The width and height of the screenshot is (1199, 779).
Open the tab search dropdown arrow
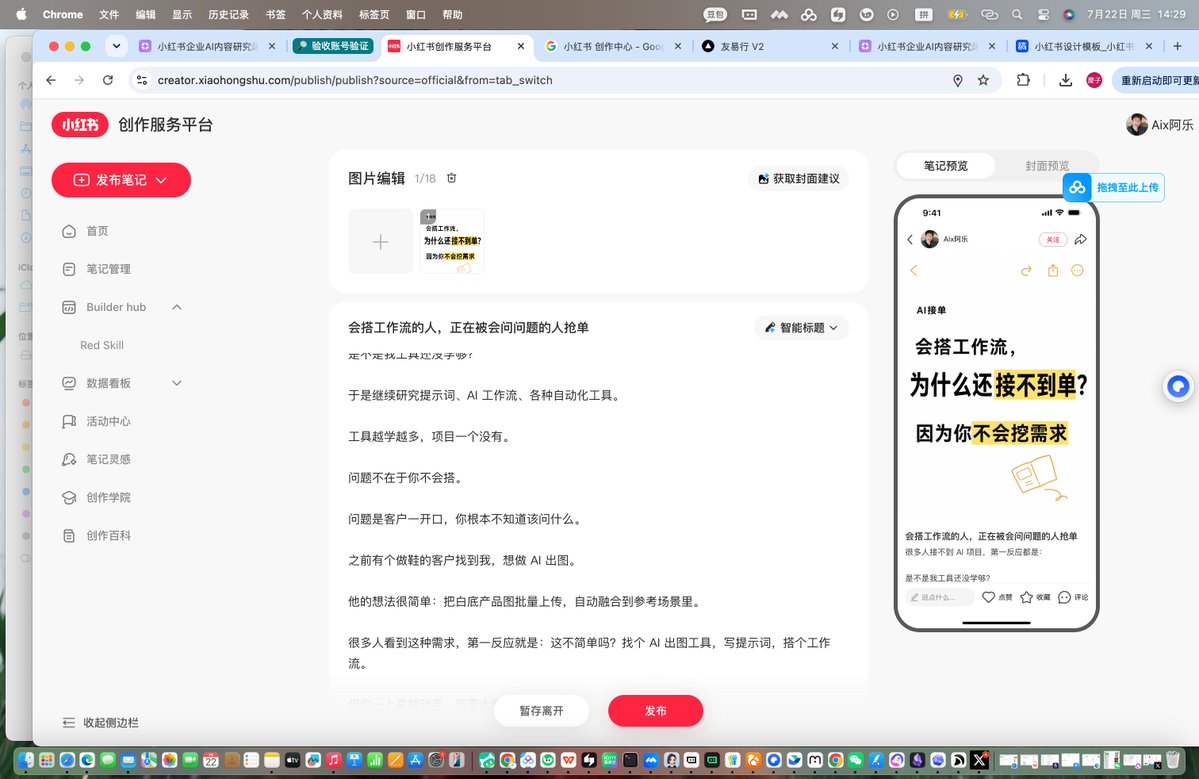pyautogui.click(x=116, y=47)
